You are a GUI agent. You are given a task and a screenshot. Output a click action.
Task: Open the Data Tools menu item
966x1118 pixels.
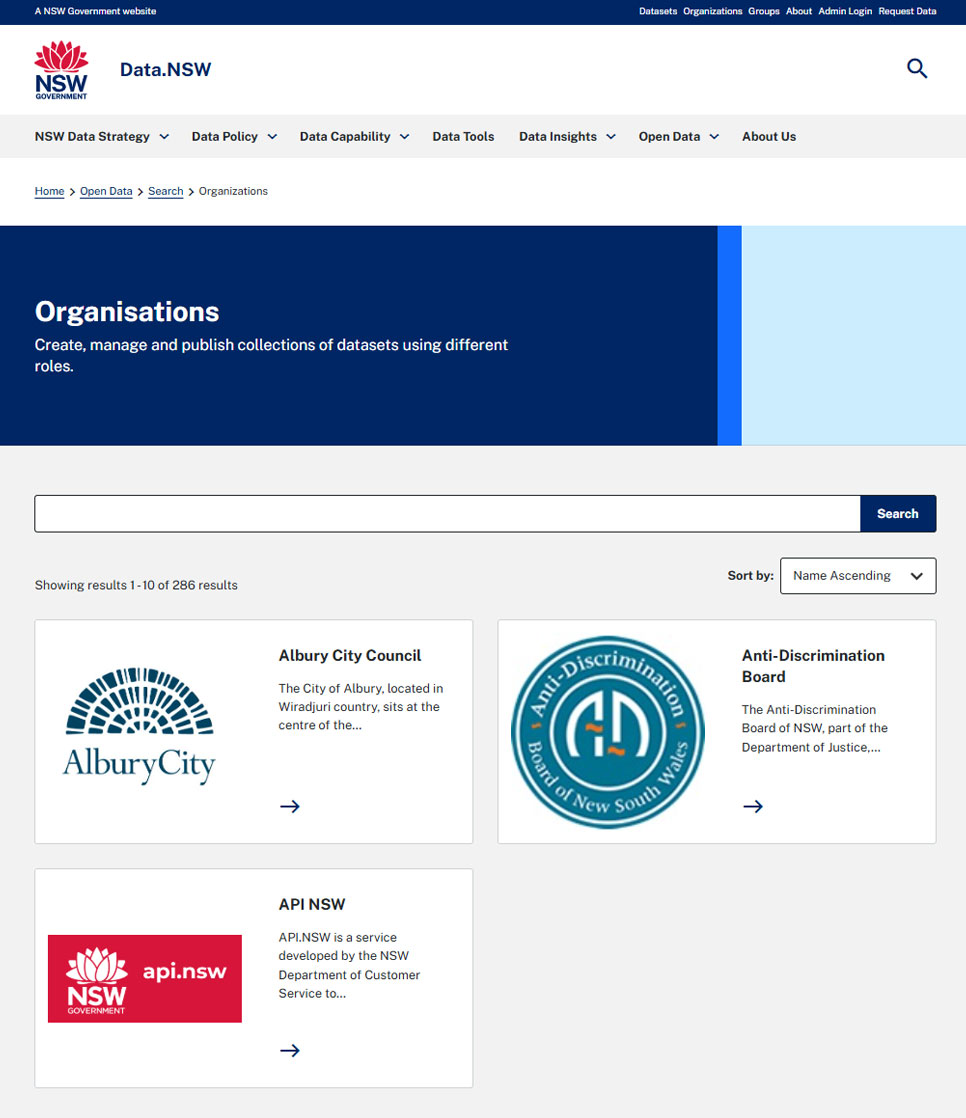463,136
